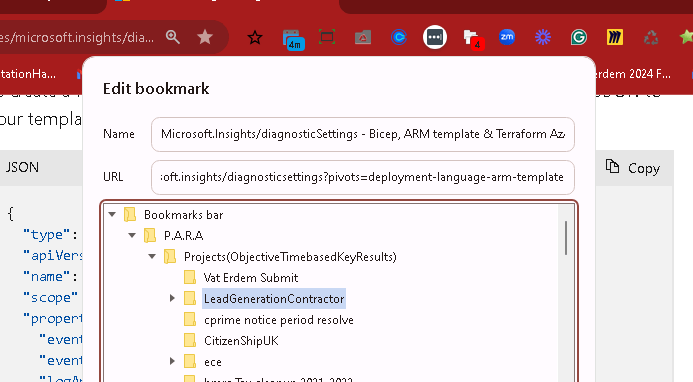Open the 'tationHa...' bookmark in bookmarks bar
Image resolution: width=693 pixels, height=382 pixels.
pyautogui.click(x=28, y=74)
